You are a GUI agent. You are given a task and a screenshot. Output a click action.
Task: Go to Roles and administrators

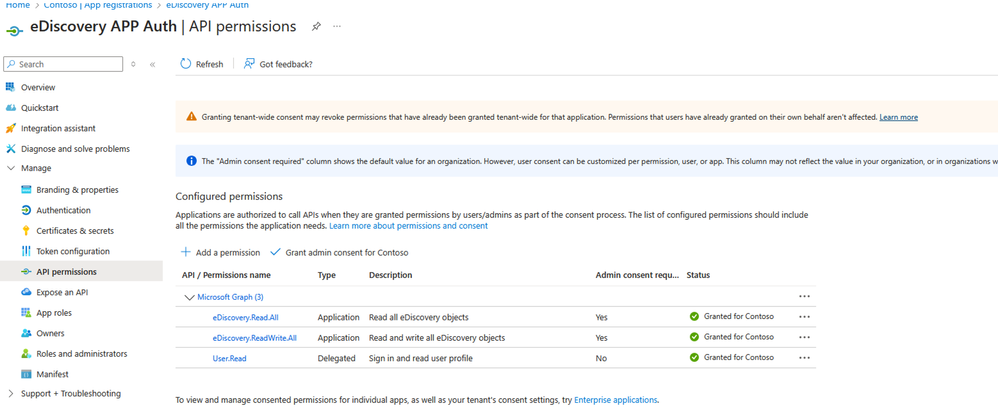click(x=81, y=354)
